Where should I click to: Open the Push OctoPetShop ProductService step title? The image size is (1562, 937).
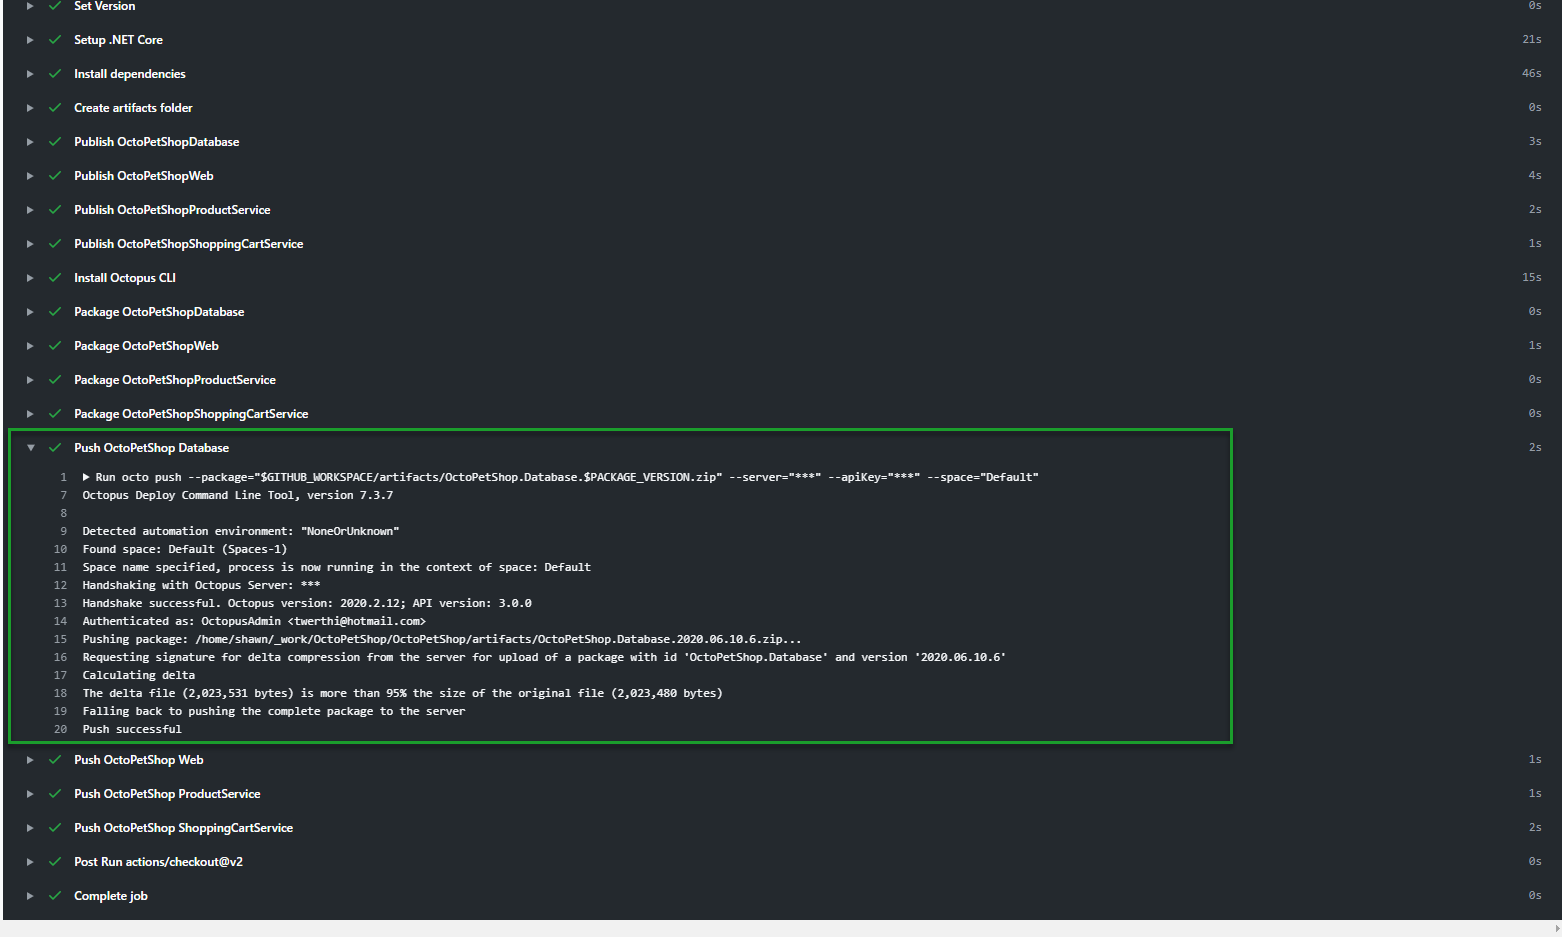[x=167, y=794]
